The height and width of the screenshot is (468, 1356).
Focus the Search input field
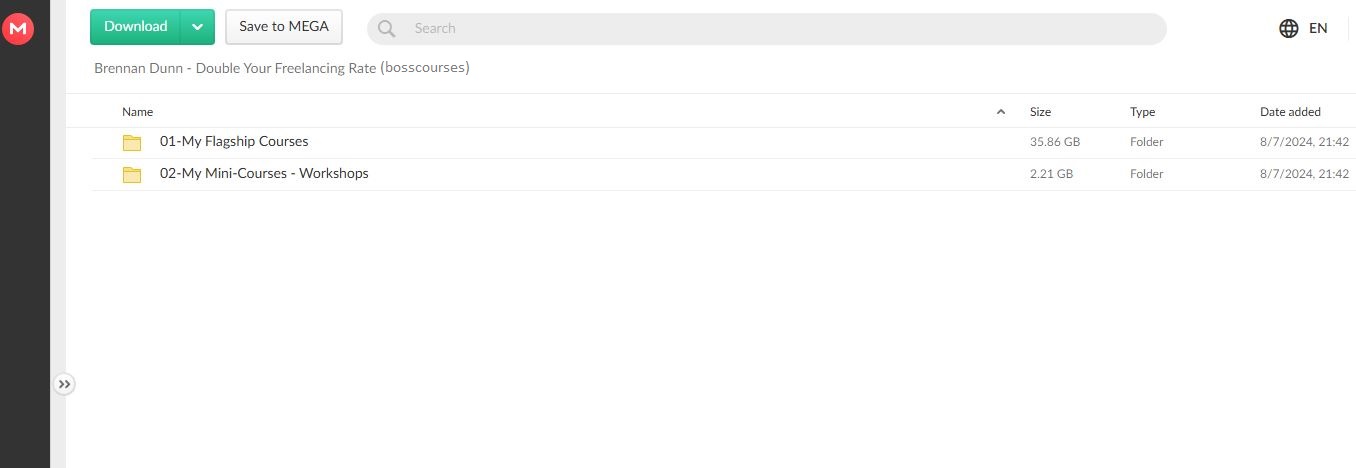[x=780, y=28]
